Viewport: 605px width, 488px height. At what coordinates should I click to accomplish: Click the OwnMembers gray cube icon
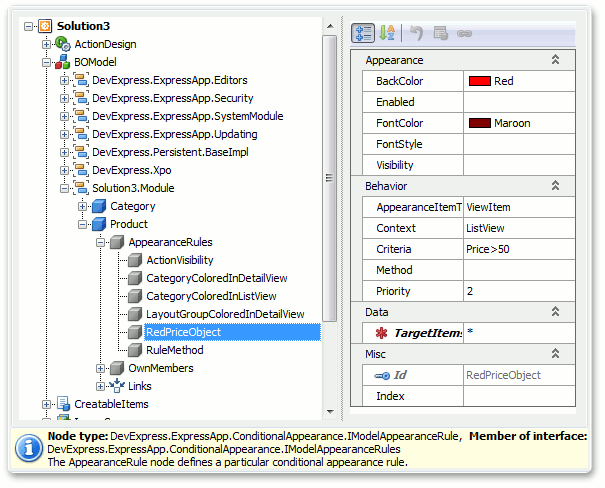(117, 368)
